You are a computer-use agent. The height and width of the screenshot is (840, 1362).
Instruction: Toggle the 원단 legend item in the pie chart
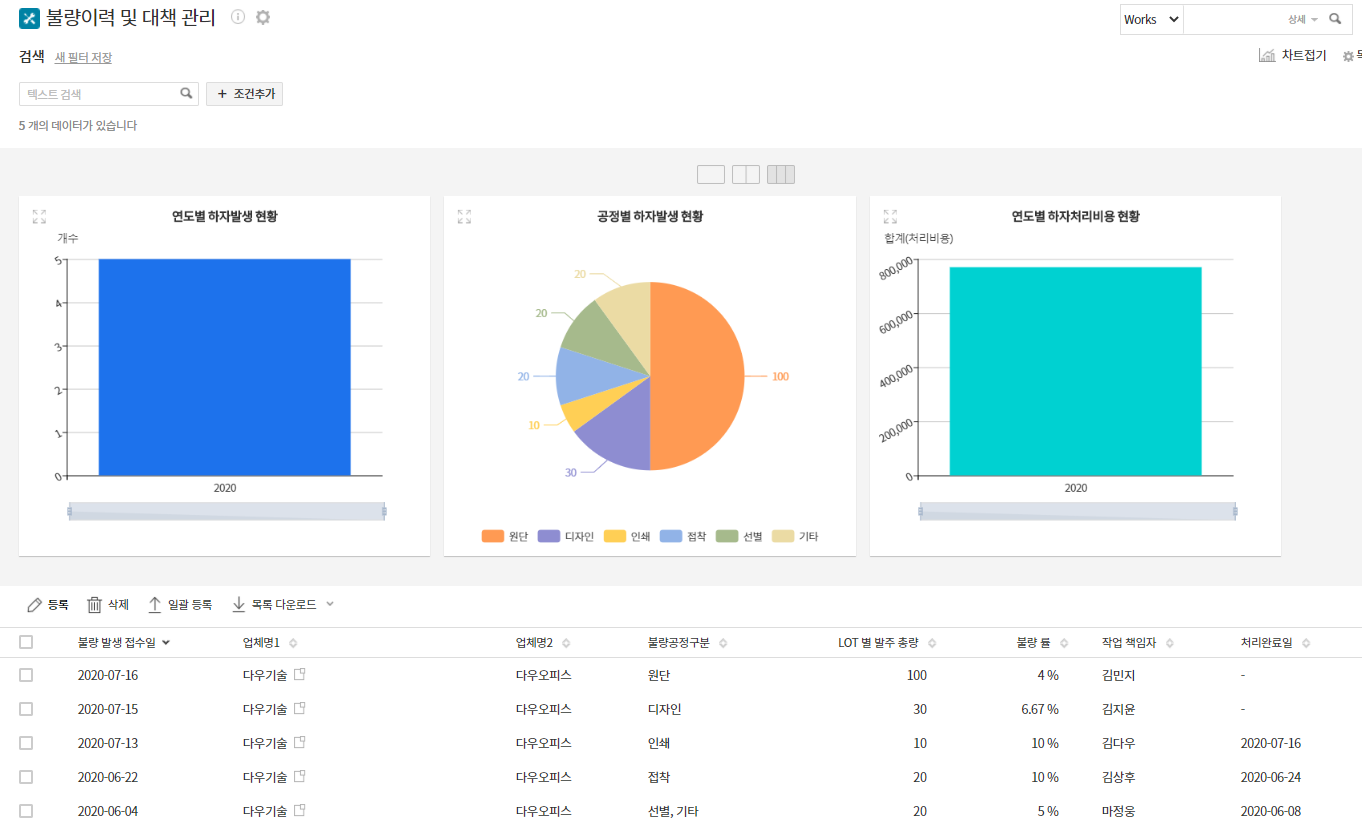coord(504,537)
